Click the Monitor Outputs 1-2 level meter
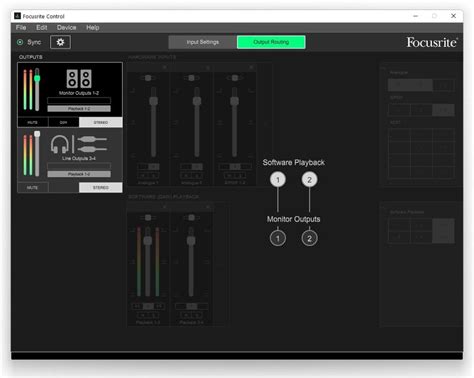The image size is (474, 378). [x=28, y=90]
